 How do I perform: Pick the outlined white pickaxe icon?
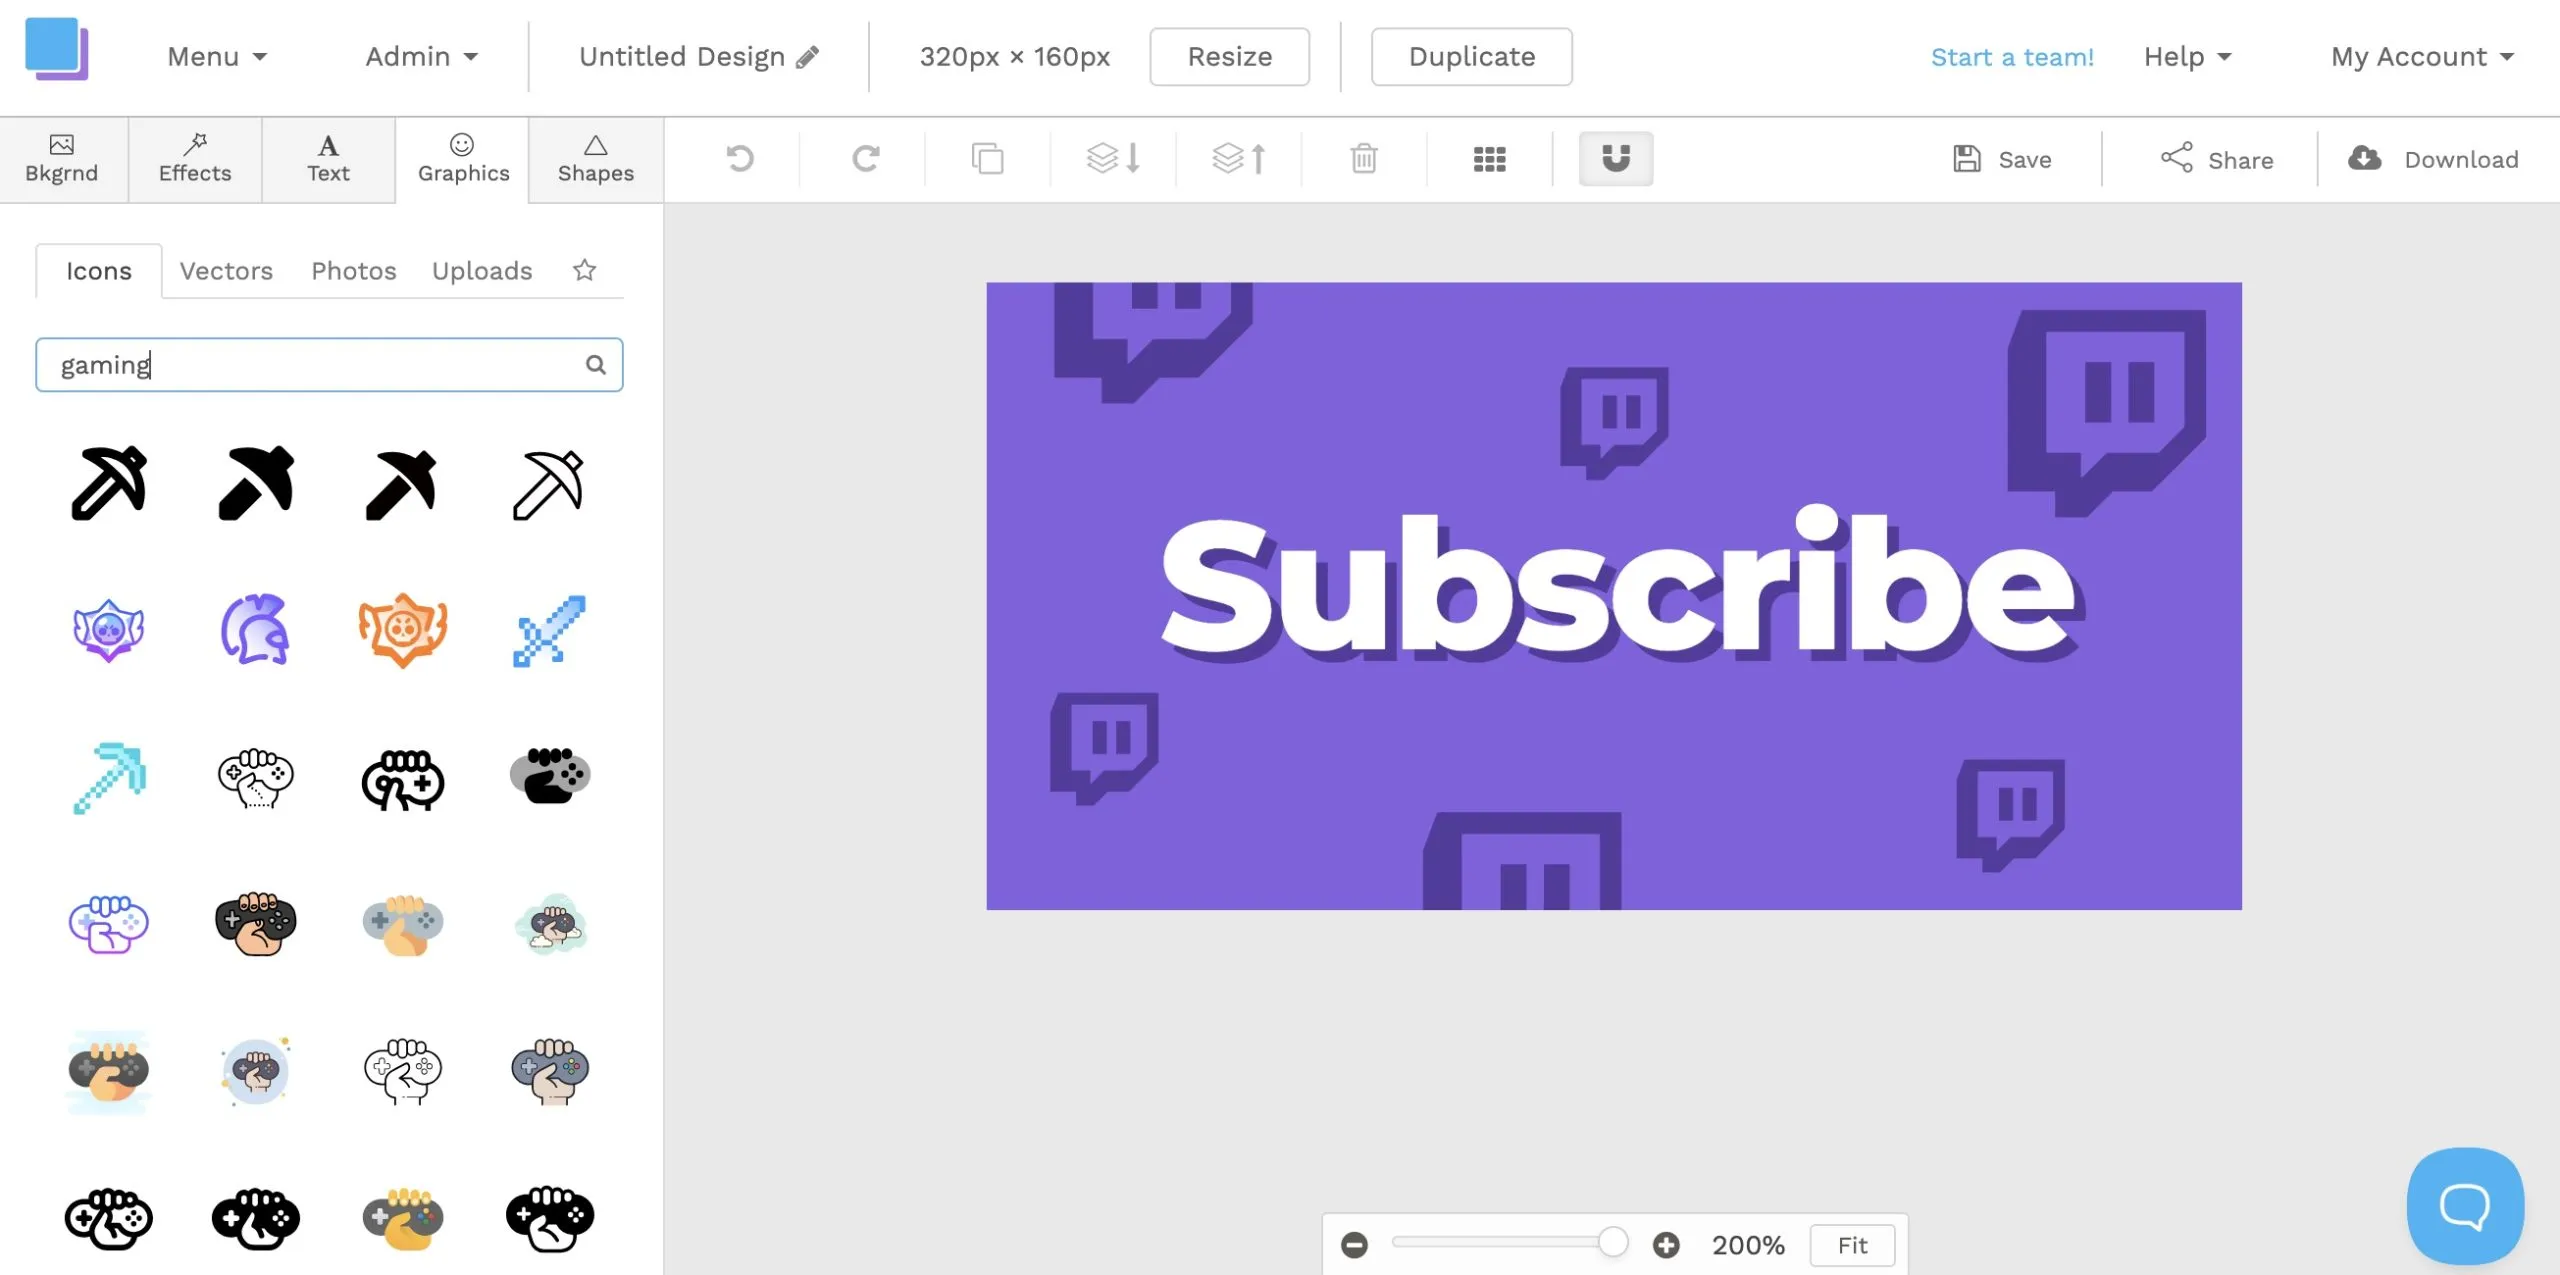549,485
